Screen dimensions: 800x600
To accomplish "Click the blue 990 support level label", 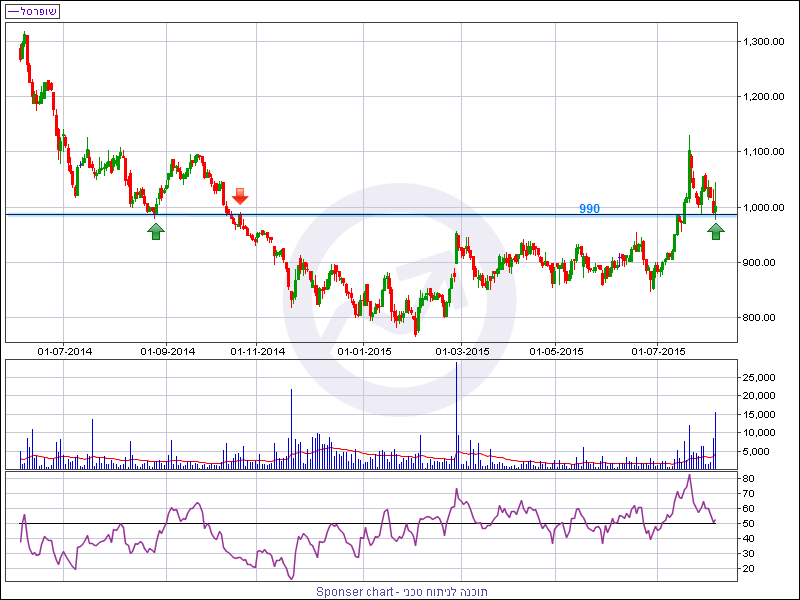I will [x=589, y=208].
